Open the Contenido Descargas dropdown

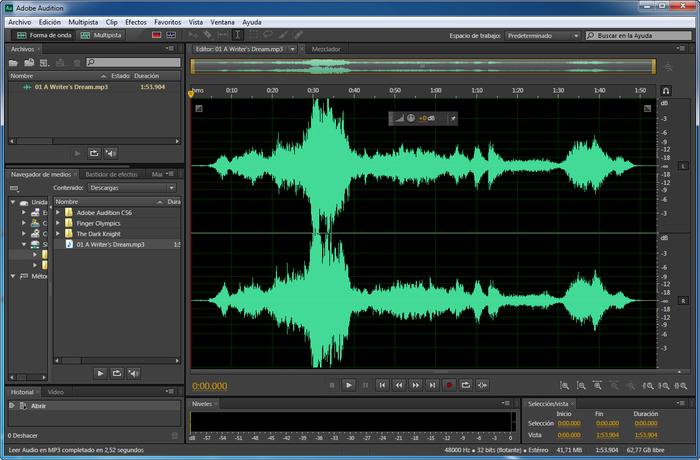pyautogui.click(x=132, y=188)
